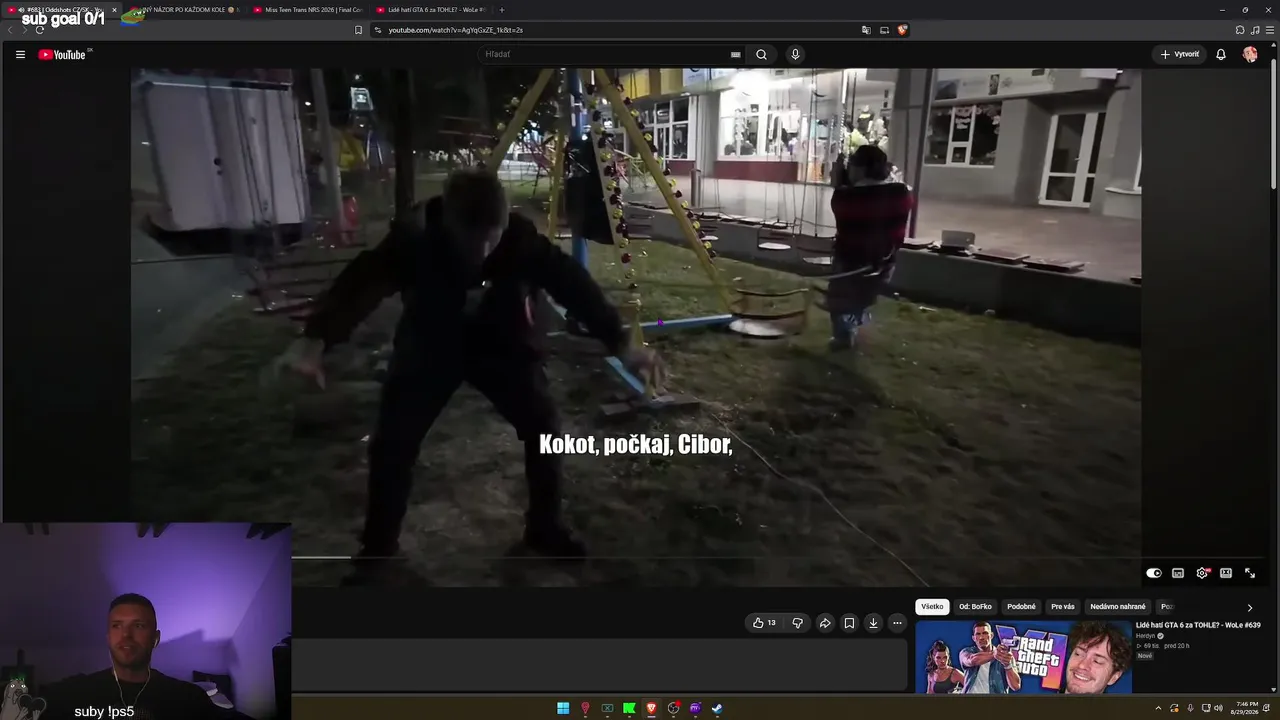Close the '#683 | Oddshots' browser tab
This screenshot has width=1280, height=720.
pyautogui.click(x=114, y=10)
